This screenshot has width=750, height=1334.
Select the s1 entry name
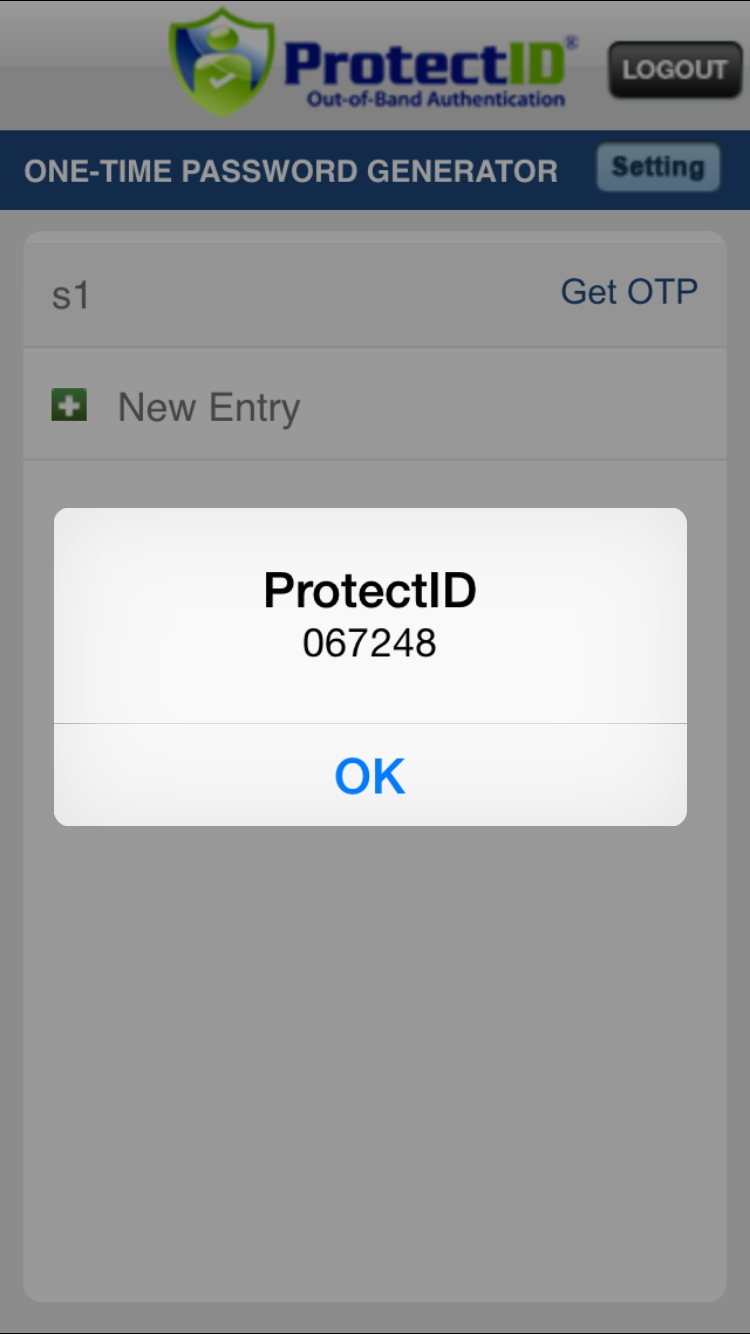(x=71, y=296)
